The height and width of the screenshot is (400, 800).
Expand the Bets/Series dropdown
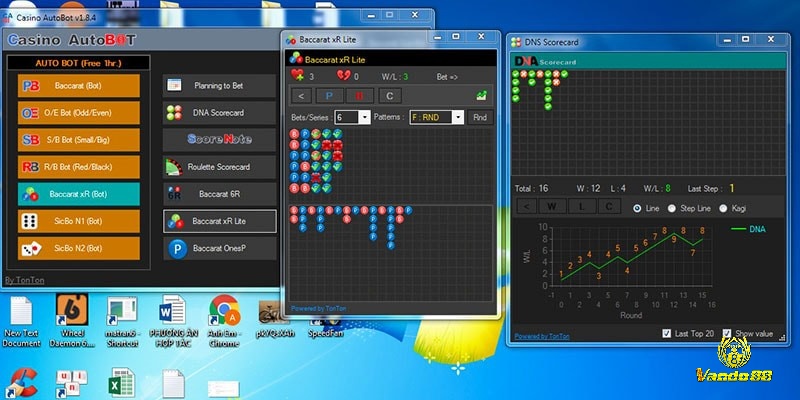pyautogui.click(x=364, y=117)
